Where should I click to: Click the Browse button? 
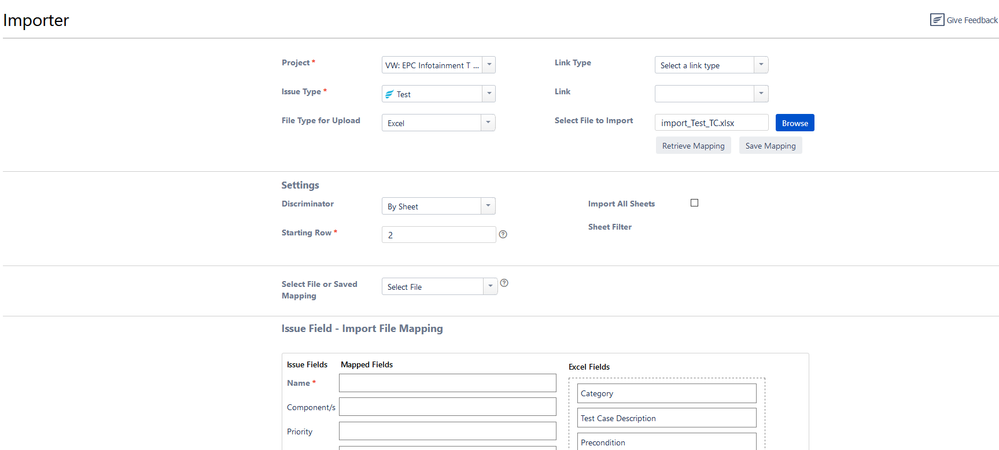click(794, 122)
